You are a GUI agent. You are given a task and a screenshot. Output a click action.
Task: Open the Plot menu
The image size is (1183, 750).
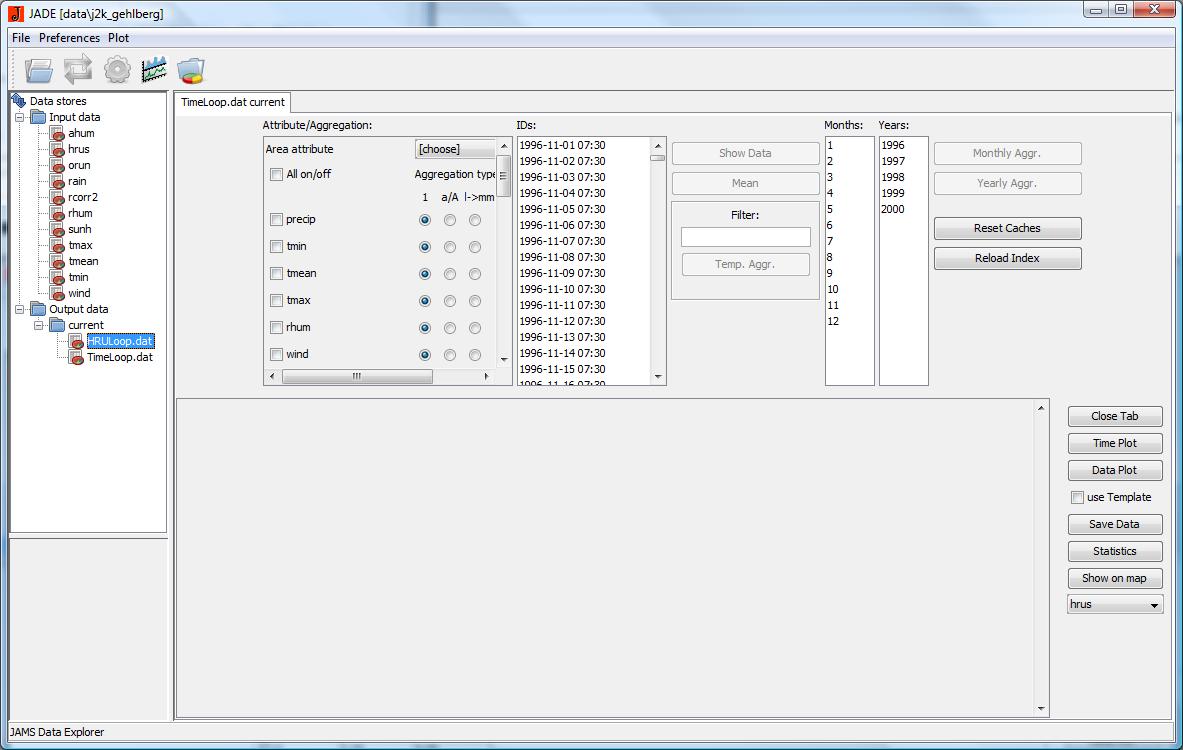coord(118,38)
